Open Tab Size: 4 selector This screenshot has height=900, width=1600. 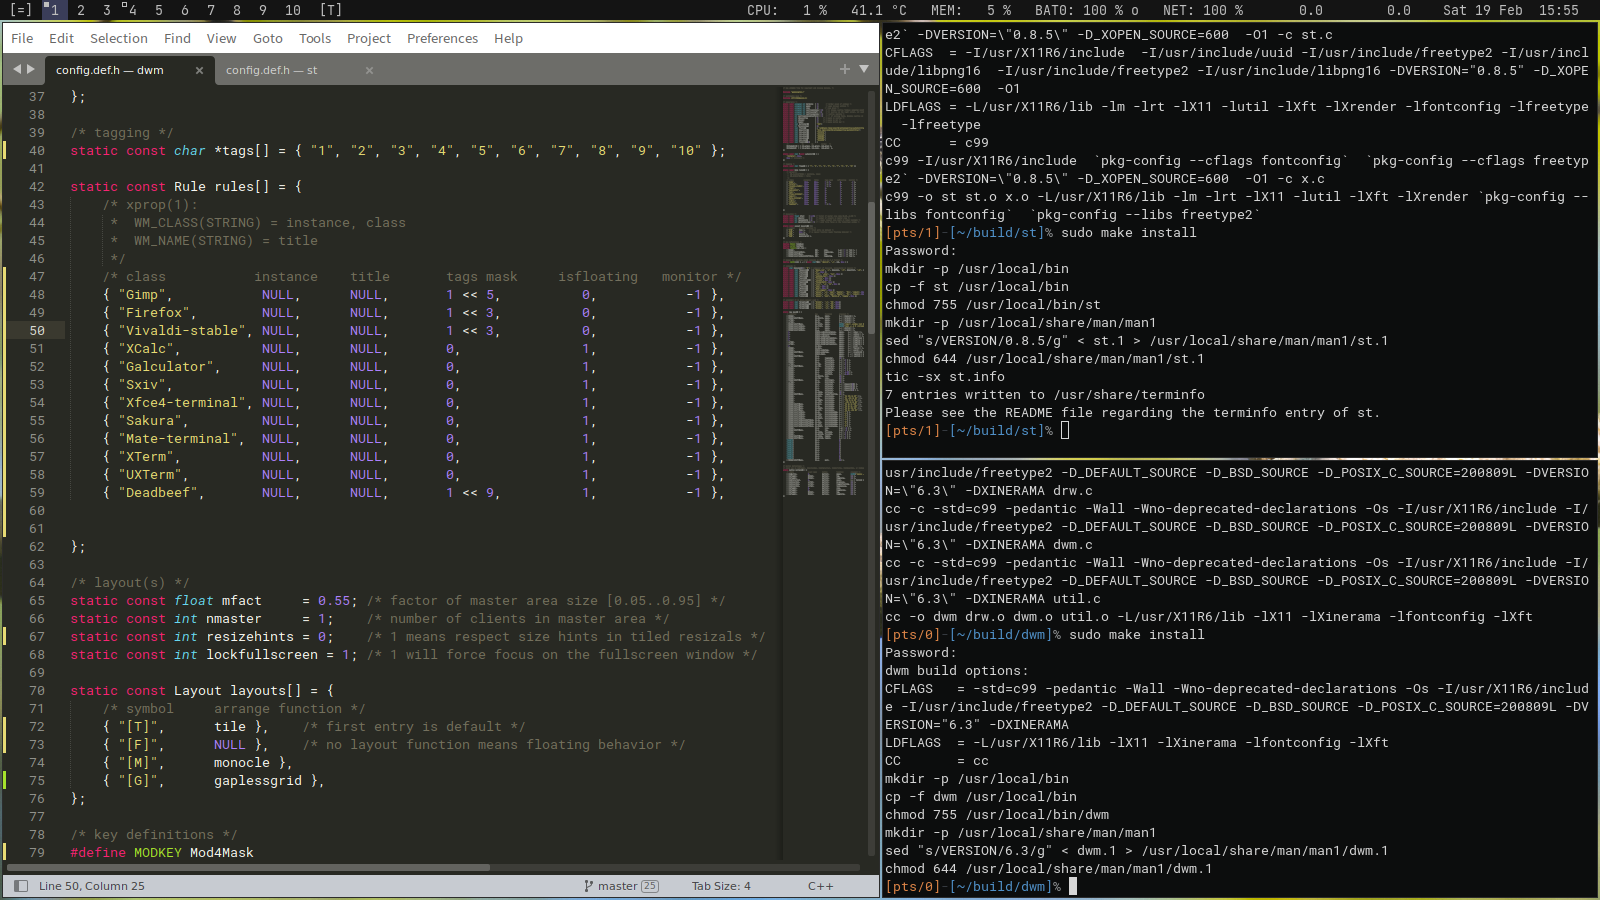point(720,886)
